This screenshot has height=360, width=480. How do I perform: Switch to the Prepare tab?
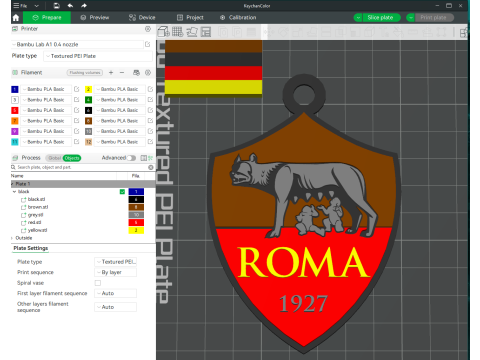[x=47, y=18]
